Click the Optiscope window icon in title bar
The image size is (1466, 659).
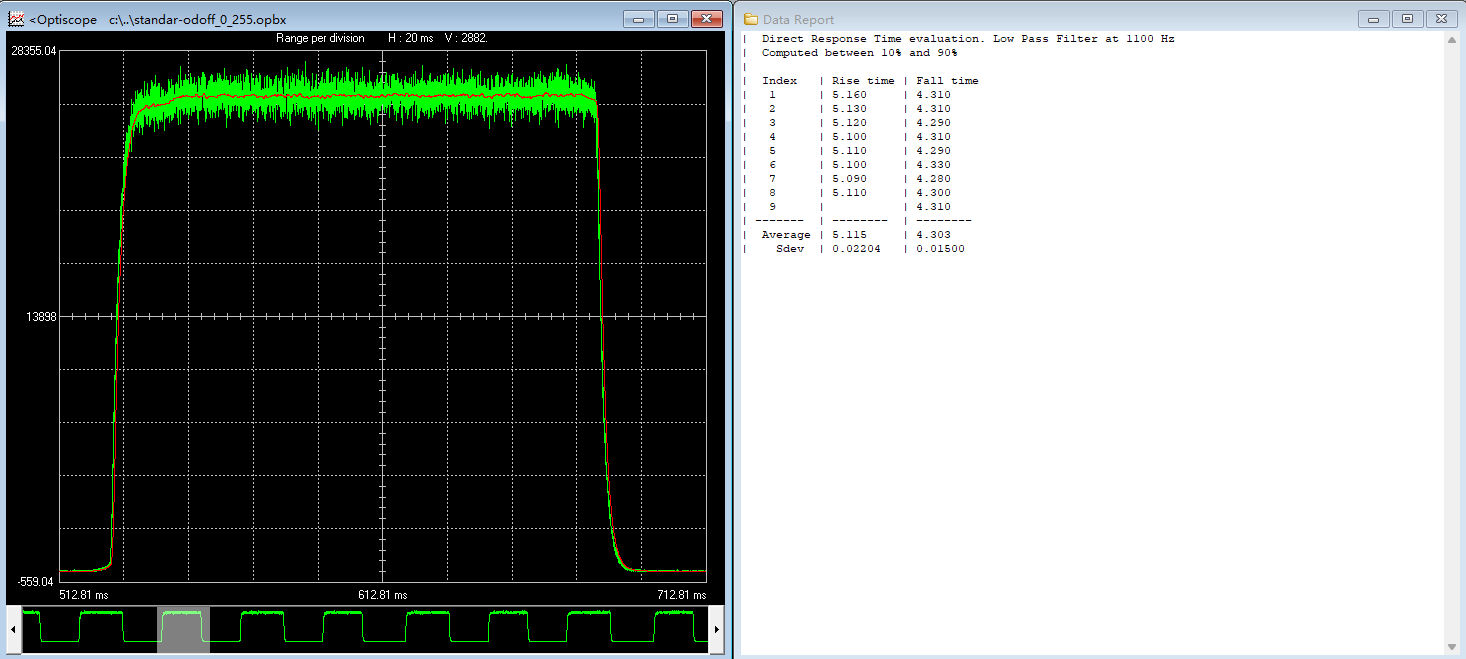coord(16,19)
